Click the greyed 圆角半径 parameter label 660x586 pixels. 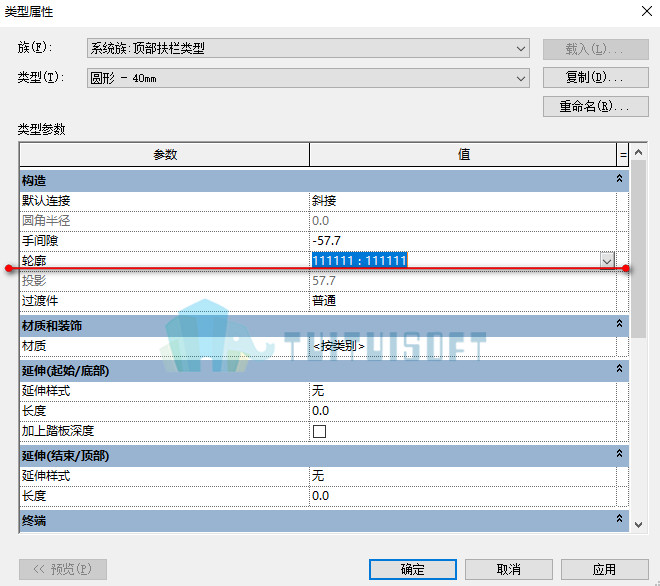click(46, 221)
